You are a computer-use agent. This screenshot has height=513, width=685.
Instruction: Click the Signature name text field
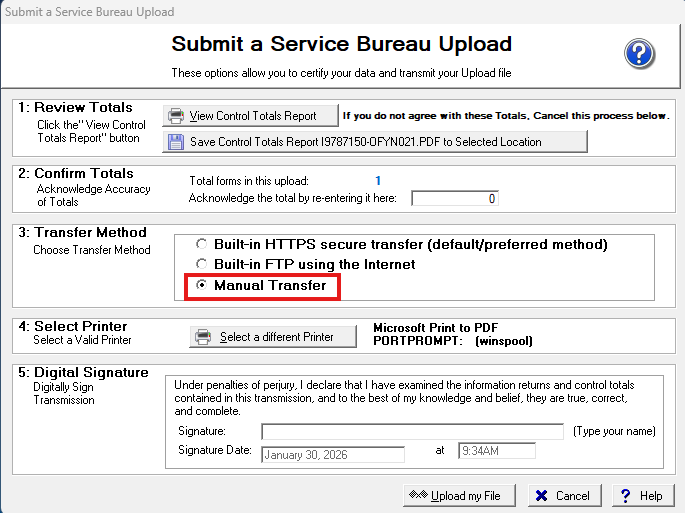coord(412,431)
